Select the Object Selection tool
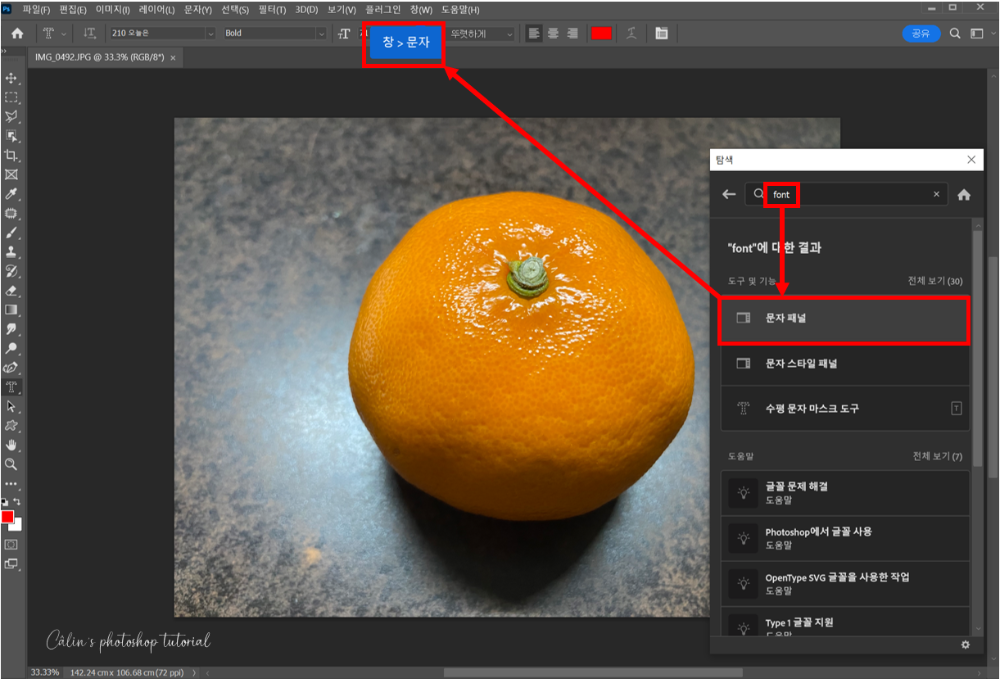 (x=11, y=136)
